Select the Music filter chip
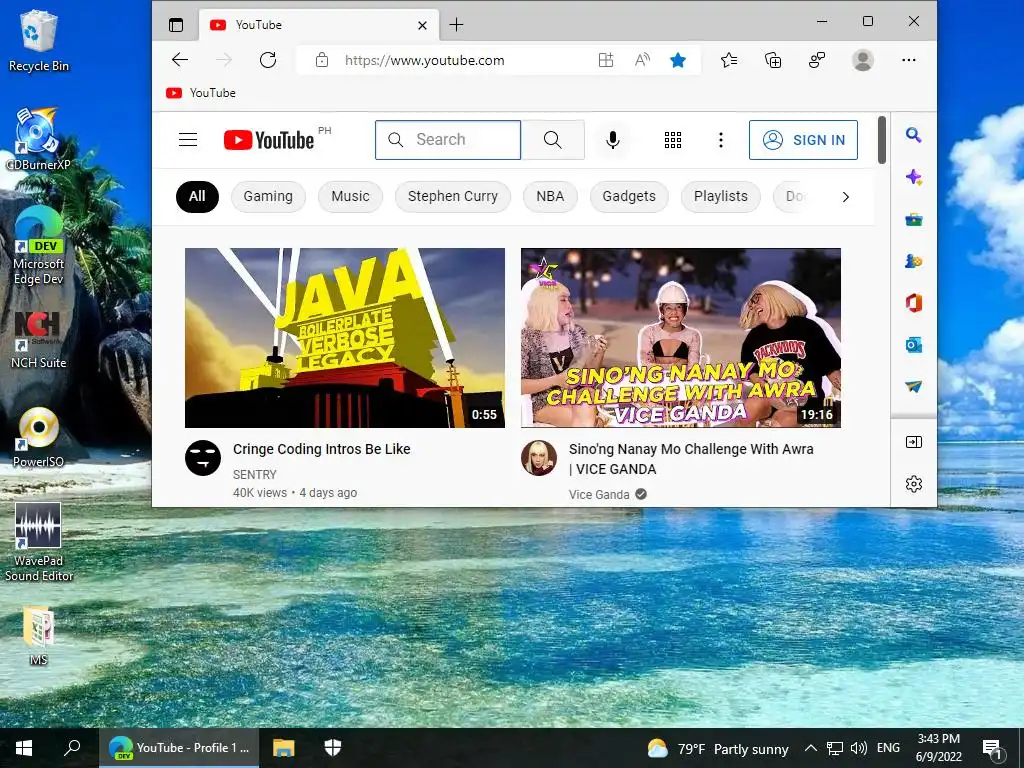This screenshot has width=1024, height=768. tap(350, 197)
